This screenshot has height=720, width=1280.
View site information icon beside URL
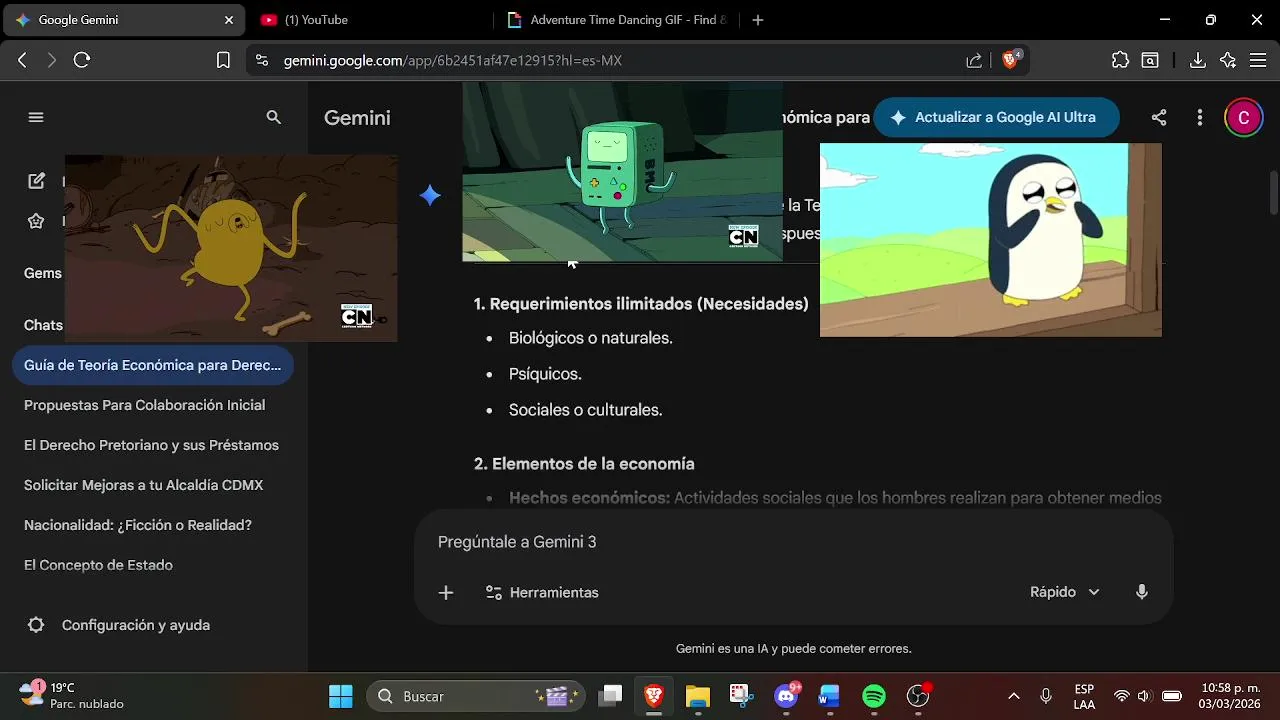[262, 60]
